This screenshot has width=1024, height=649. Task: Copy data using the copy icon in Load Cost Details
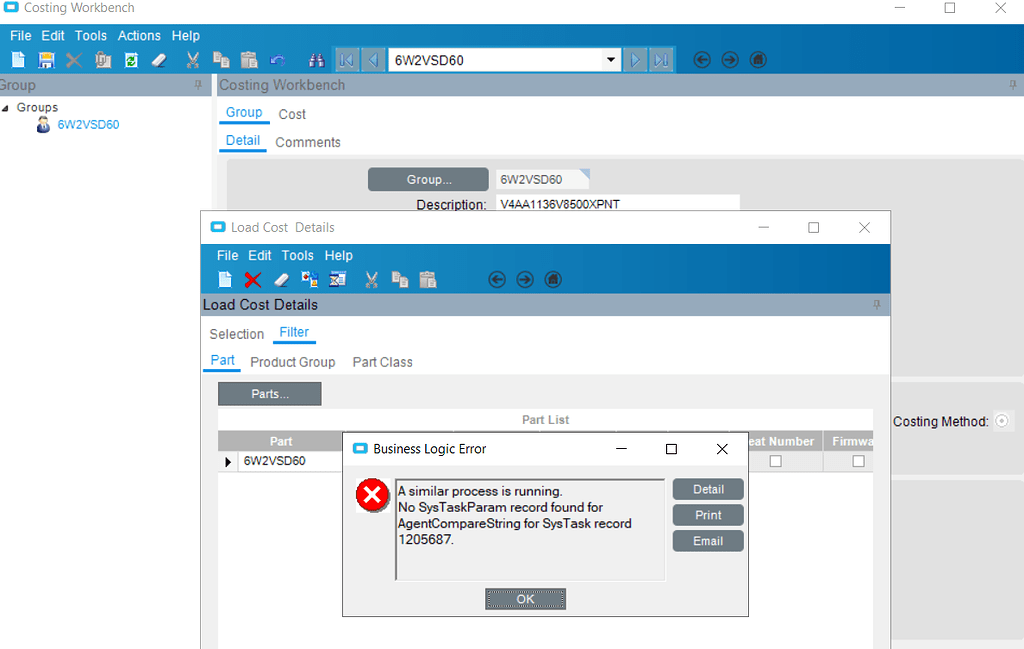(x=400, y=279)
